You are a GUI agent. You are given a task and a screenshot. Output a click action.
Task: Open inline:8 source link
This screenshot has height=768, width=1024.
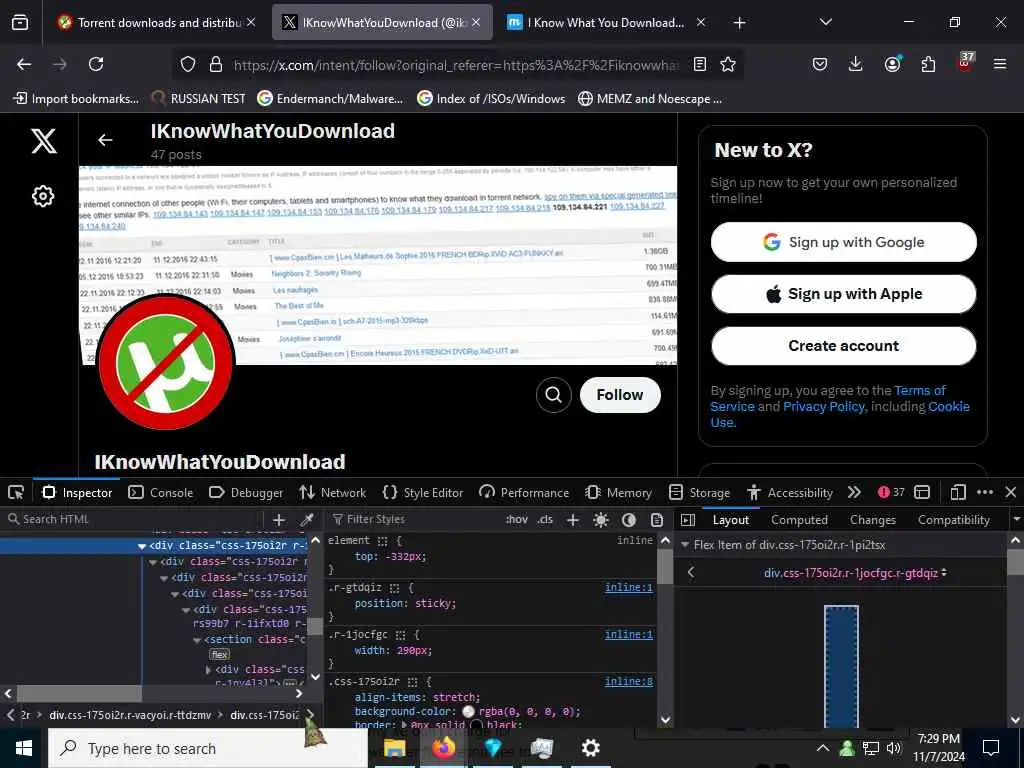(x=628, y=681)
